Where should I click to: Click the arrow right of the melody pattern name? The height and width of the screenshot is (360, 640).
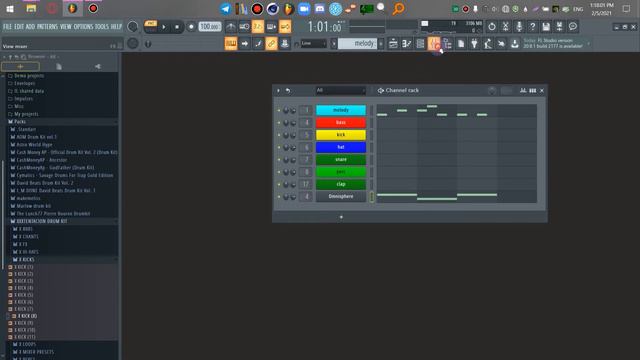381,43
